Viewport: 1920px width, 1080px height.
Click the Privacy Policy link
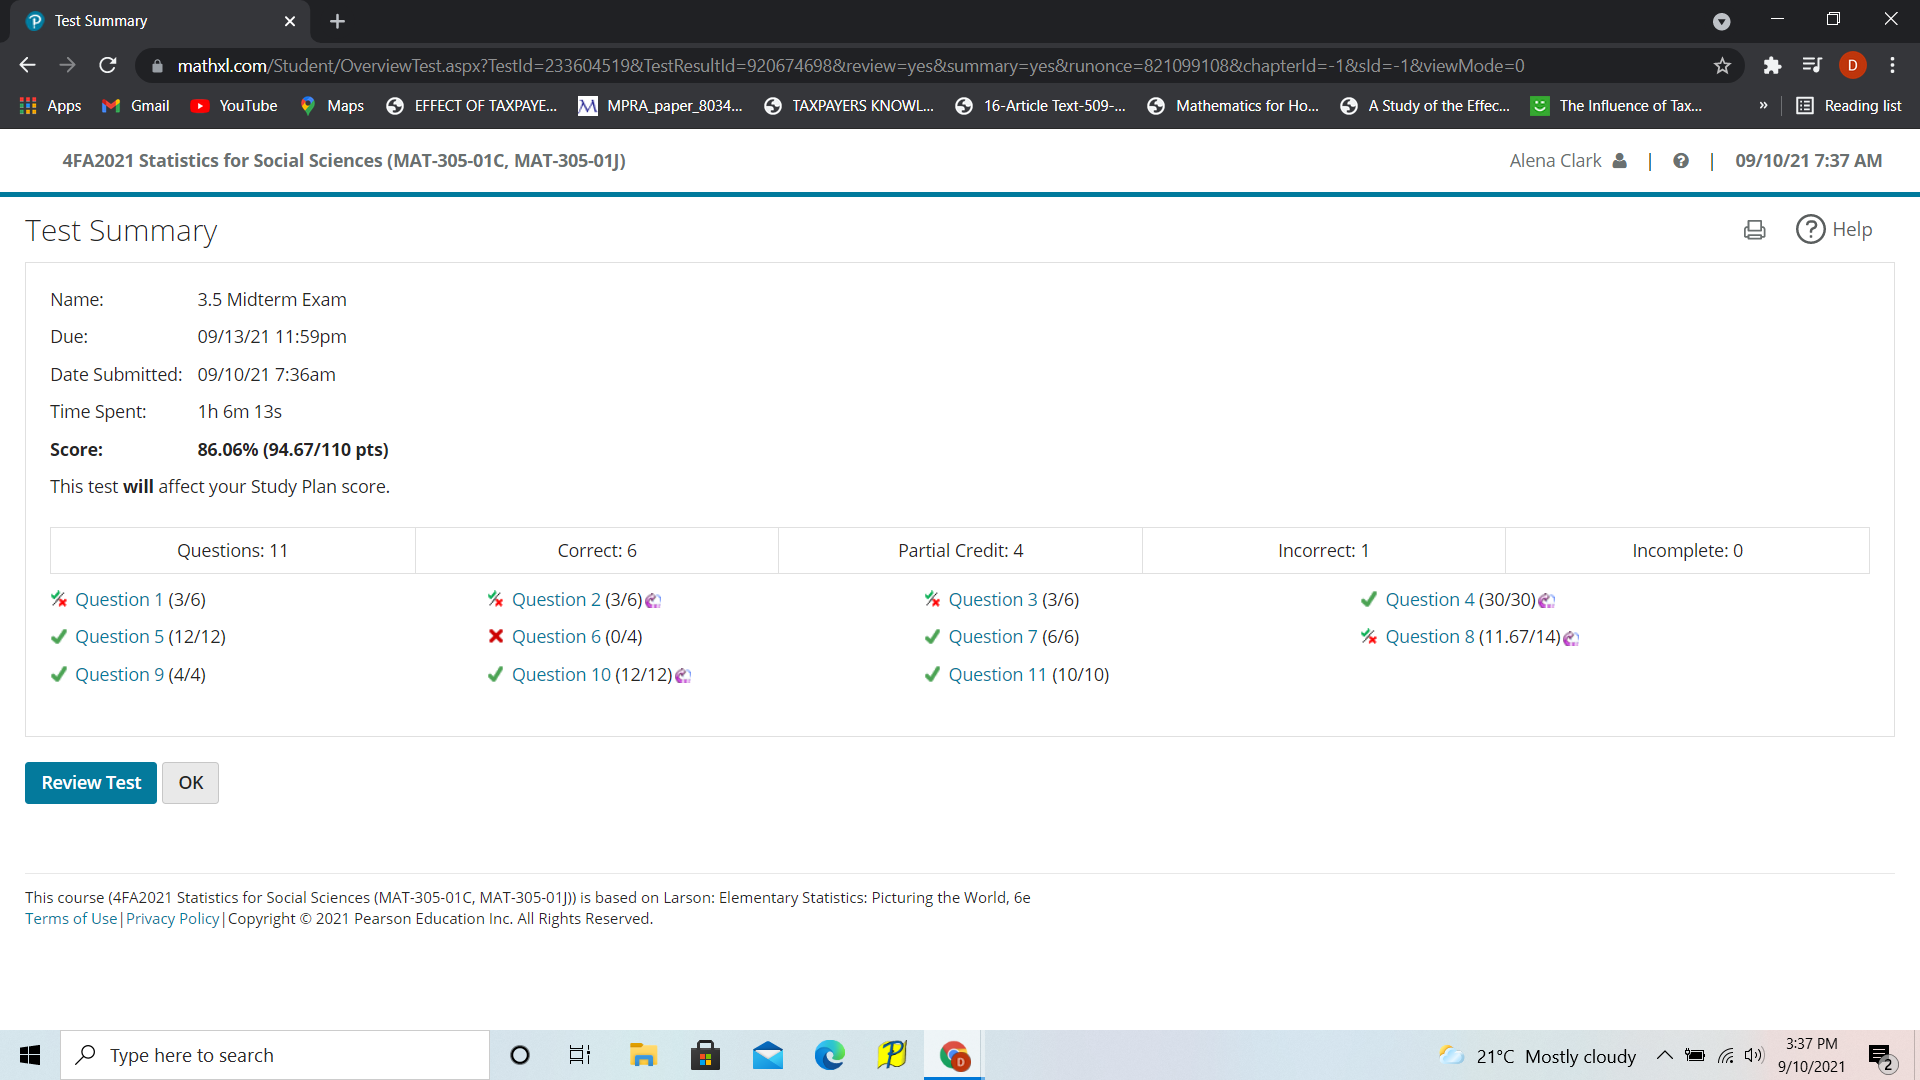172,919
